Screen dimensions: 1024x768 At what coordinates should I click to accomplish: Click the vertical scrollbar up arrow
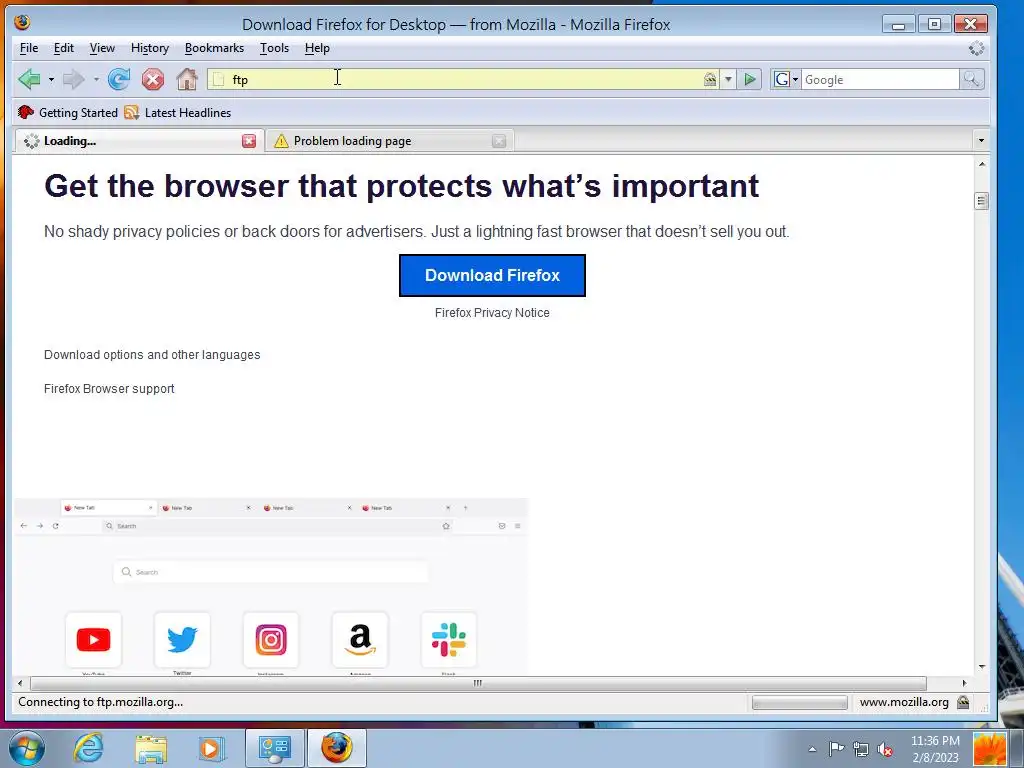pos(982,164)
